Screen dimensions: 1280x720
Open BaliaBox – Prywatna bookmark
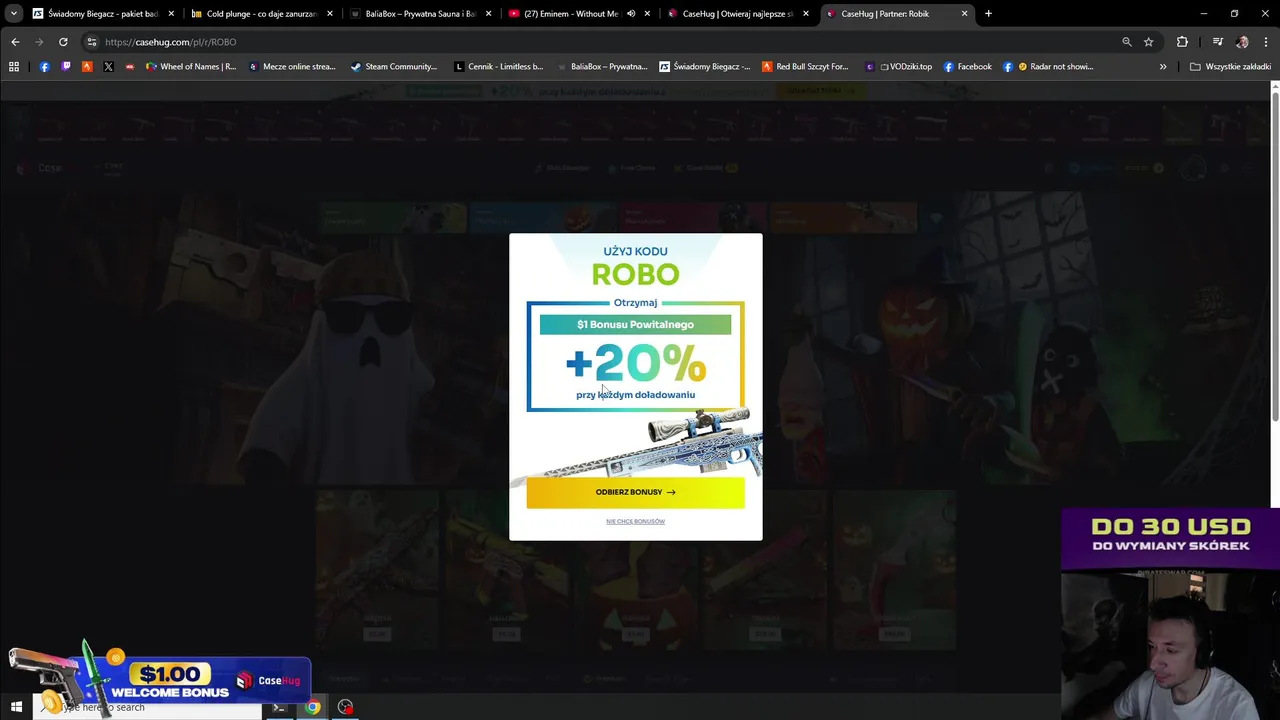tap(600, 67)
